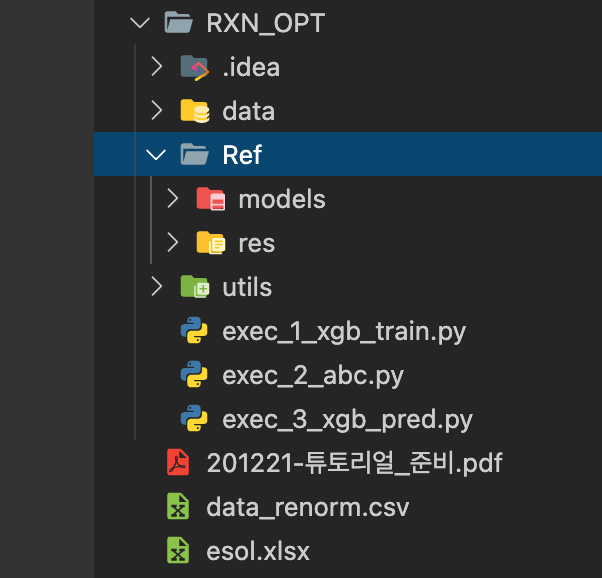Click Python icon of exec_2_abc.py

(194, 374)
